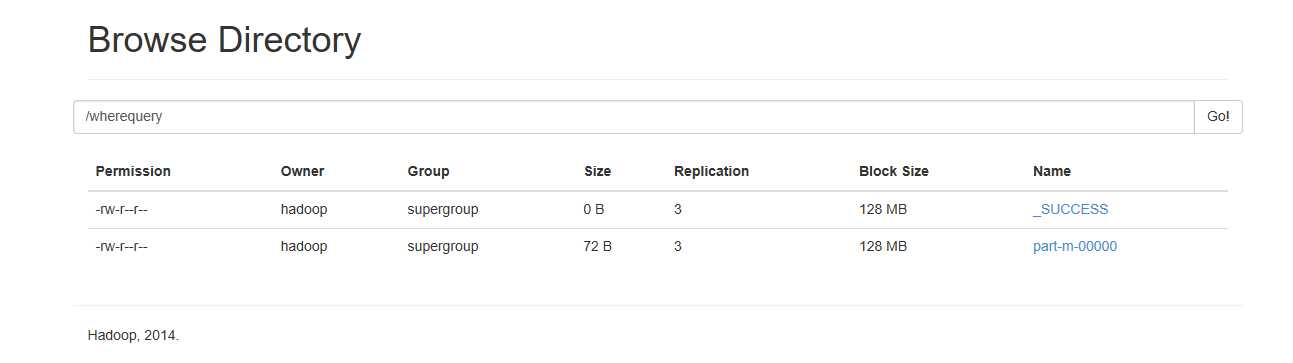The width and height of the screenshot is (1293, 363).
Task: Click the Group column header
Action: pos(428,171)
